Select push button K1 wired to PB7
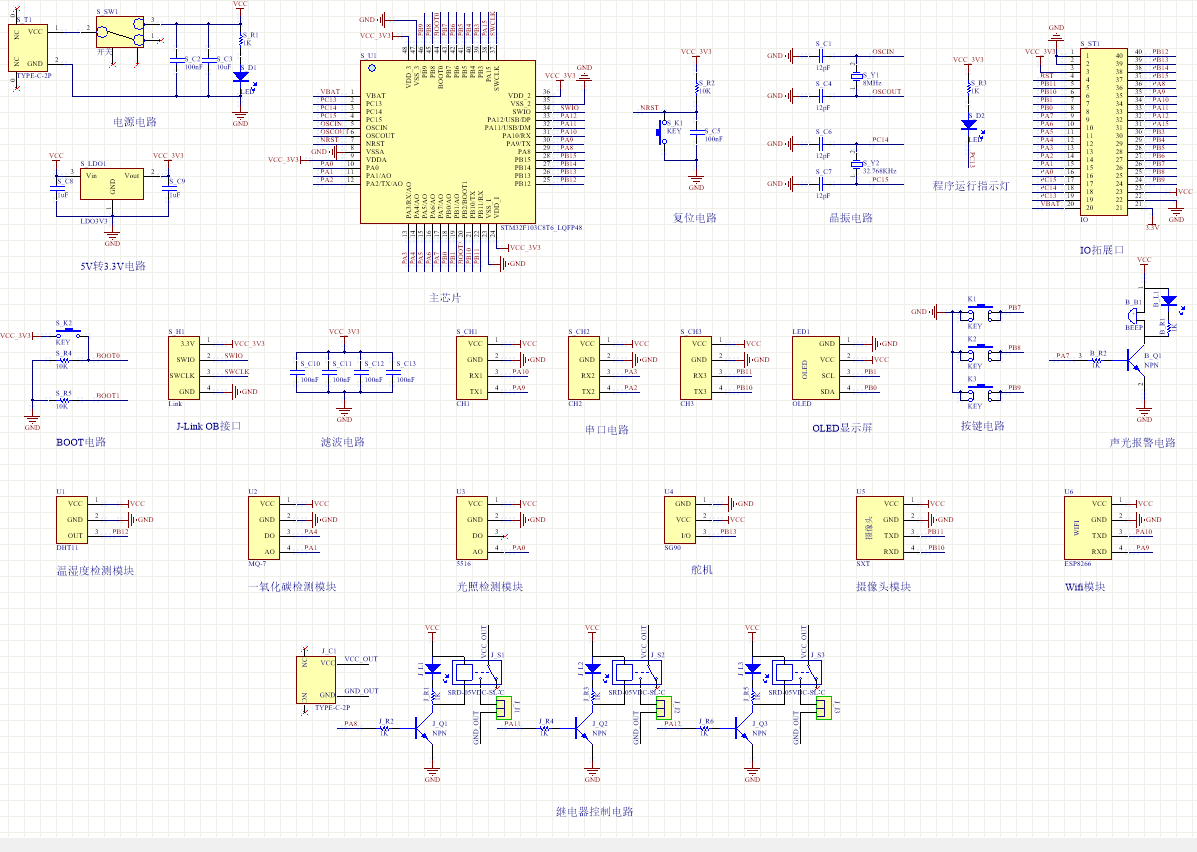The height and width of the screenshot is (852, 1197). click(x=980, y=312)
